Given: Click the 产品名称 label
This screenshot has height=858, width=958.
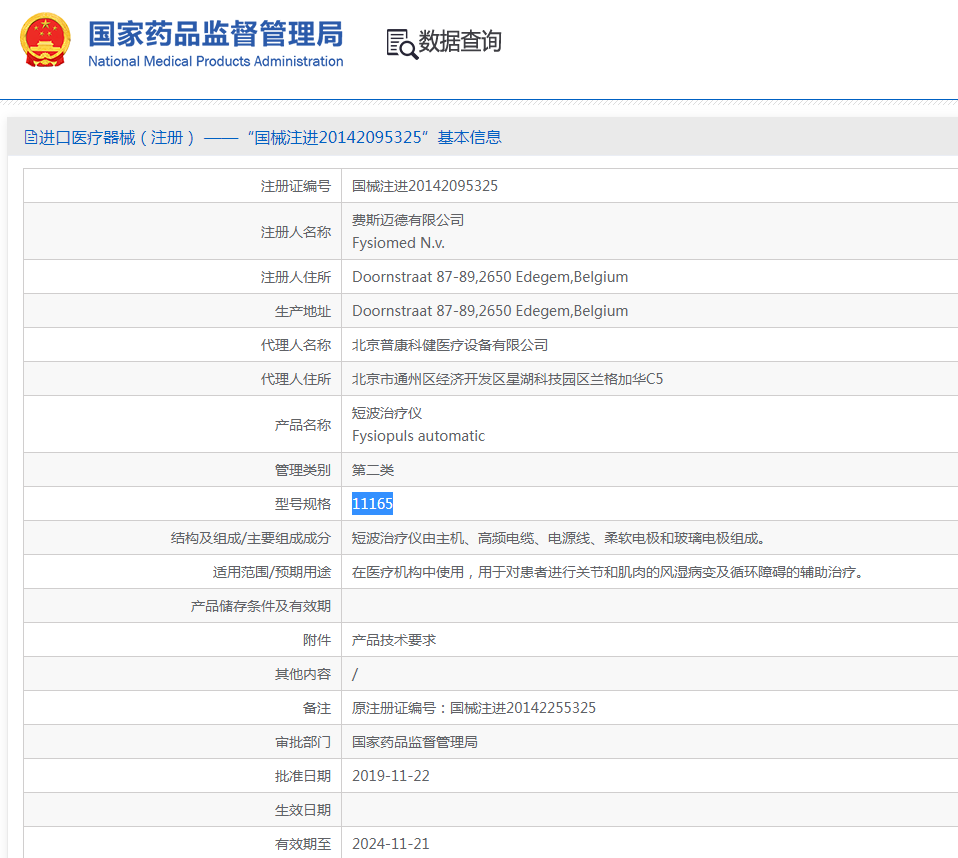Looking at the screenshot, I should [x=302, y=425].
